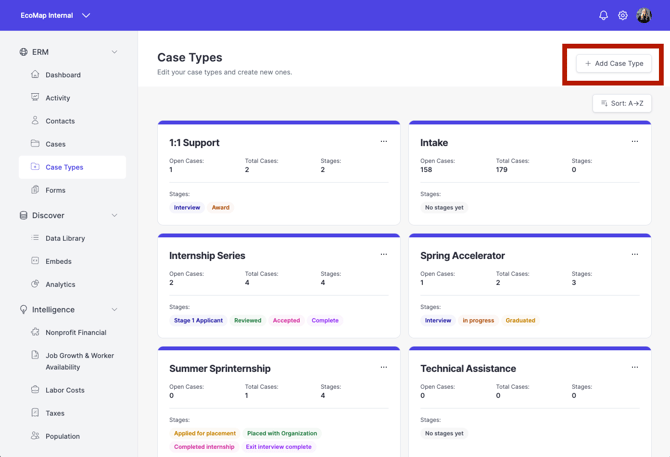Open Technical Assistance card options
This screenshot has width=670, height=457.
635,367
